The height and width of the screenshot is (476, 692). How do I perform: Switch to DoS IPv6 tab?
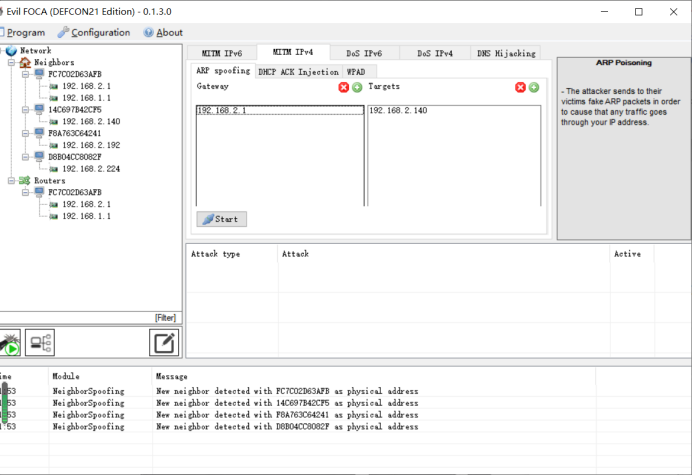(364, 53)
